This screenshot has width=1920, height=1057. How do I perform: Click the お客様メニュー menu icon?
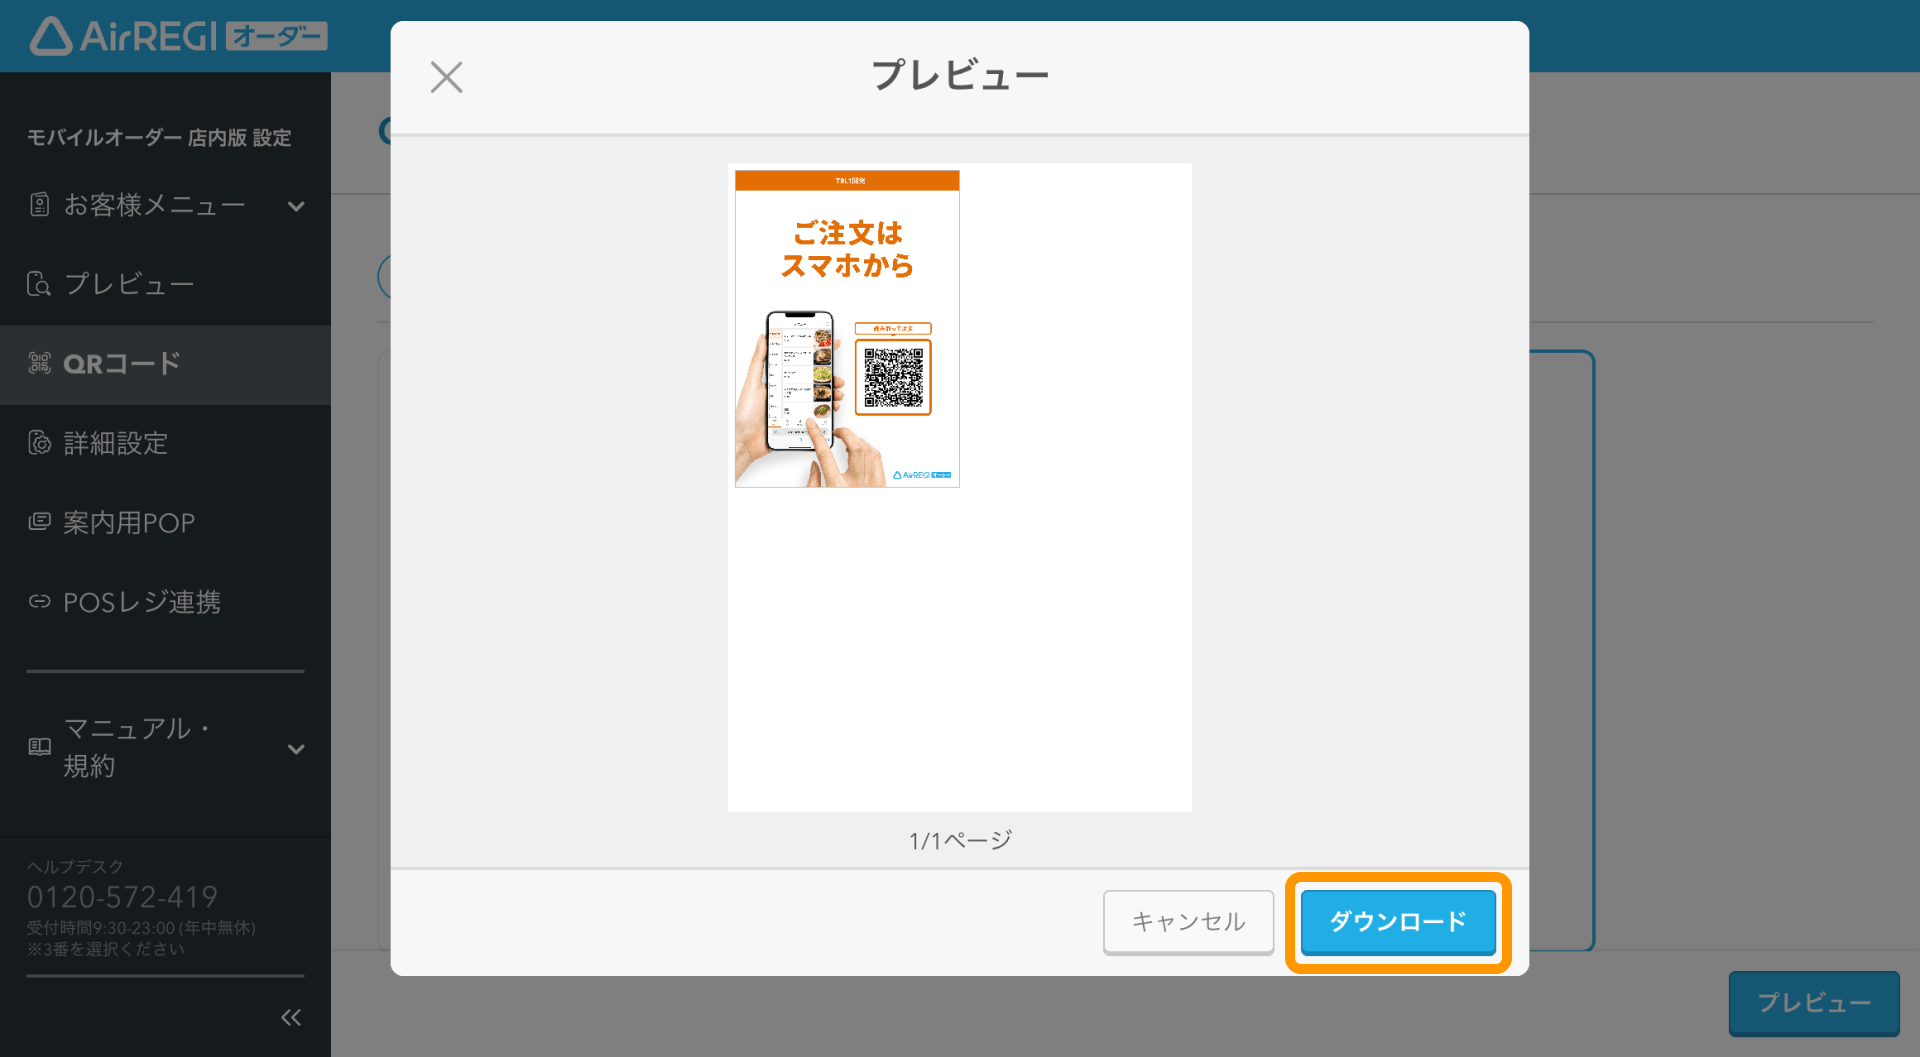39,205
